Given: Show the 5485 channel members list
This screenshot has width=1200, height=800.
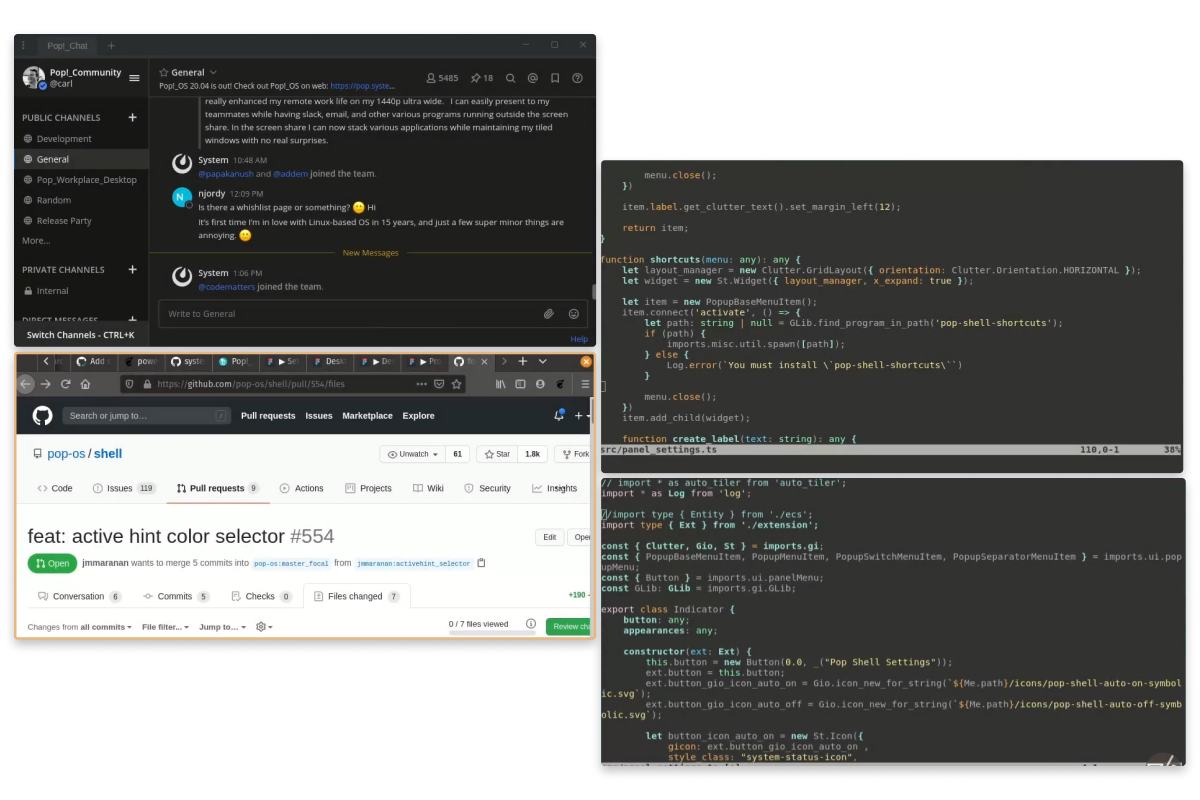Looking at the screenshot, I should coord(441,78).
